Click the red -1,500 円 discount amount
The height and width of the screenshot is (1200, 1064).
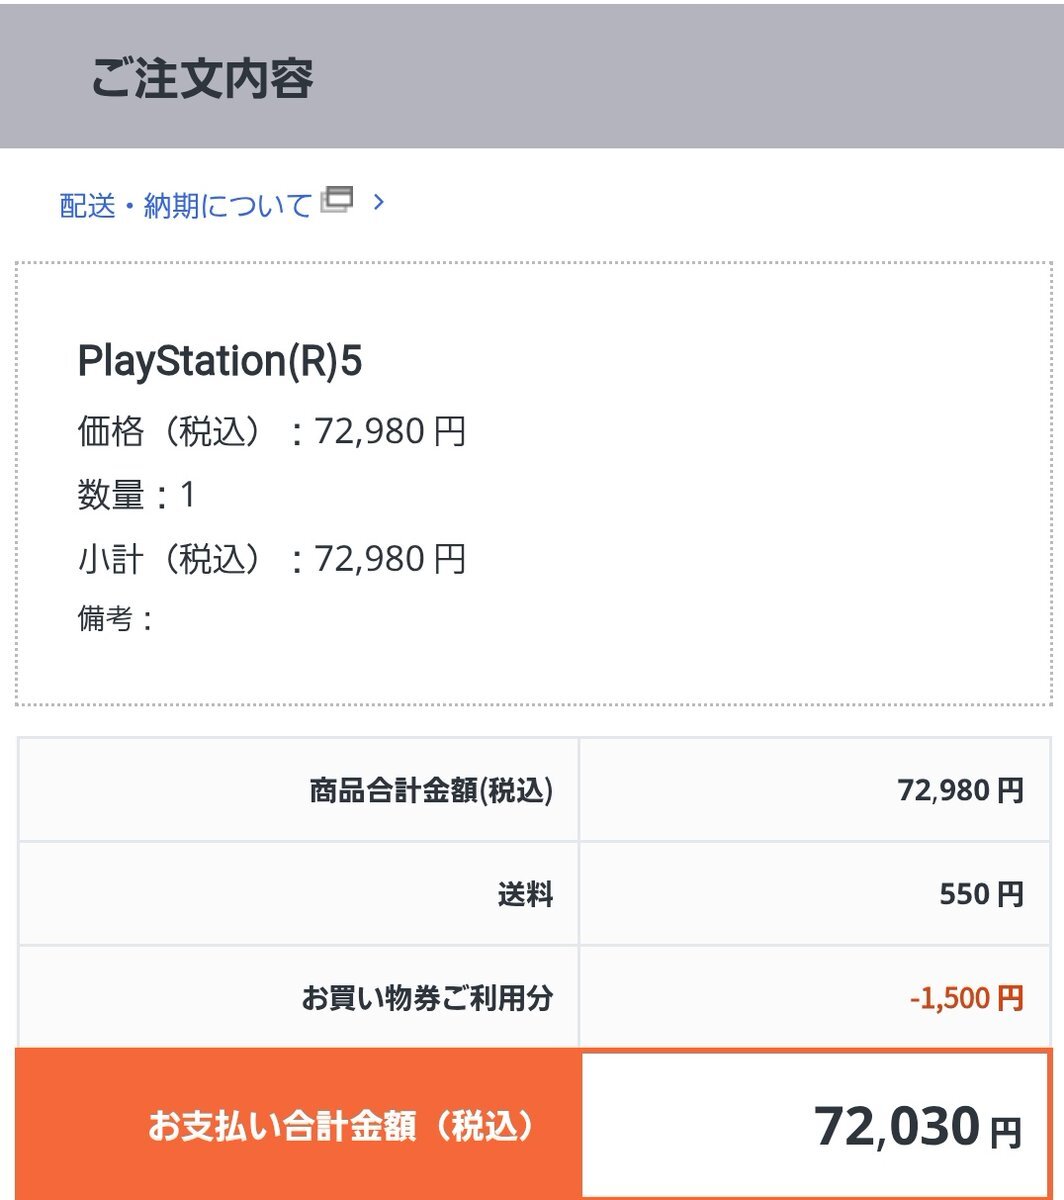[x=966, y=997]
